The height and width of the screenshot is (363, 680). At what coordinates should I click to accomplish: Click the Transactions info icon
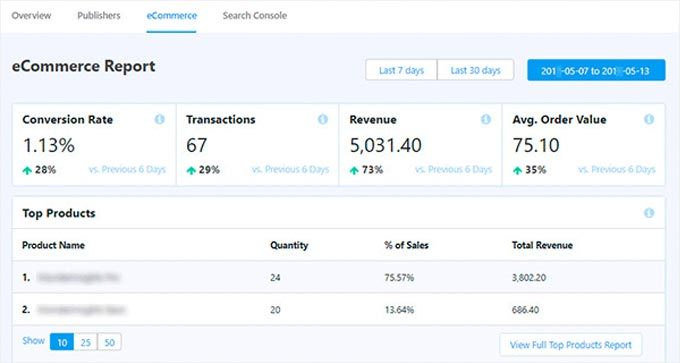point(323,119)
